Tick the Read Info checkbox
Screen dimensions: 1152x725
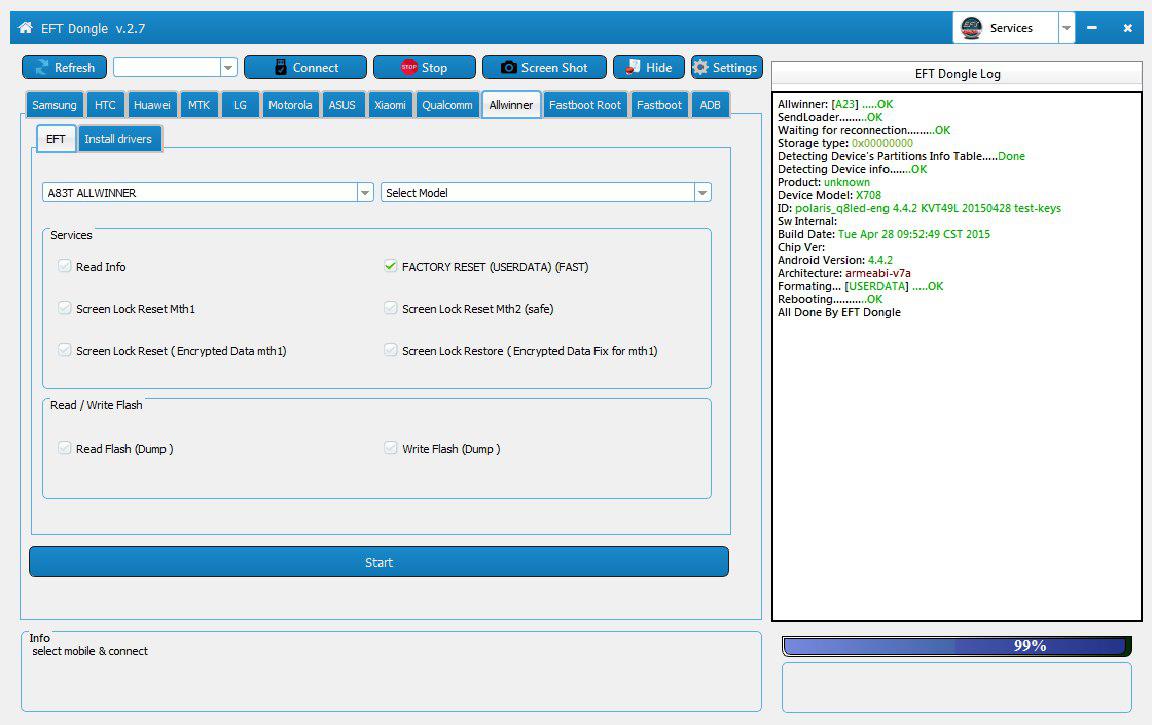tap(65, 267)
